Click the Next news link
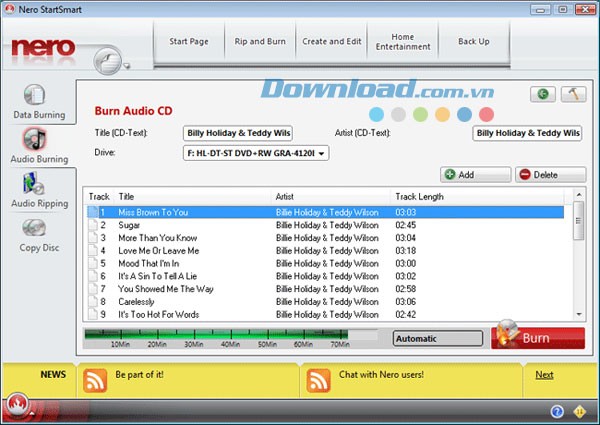 [x=544, y=375]
